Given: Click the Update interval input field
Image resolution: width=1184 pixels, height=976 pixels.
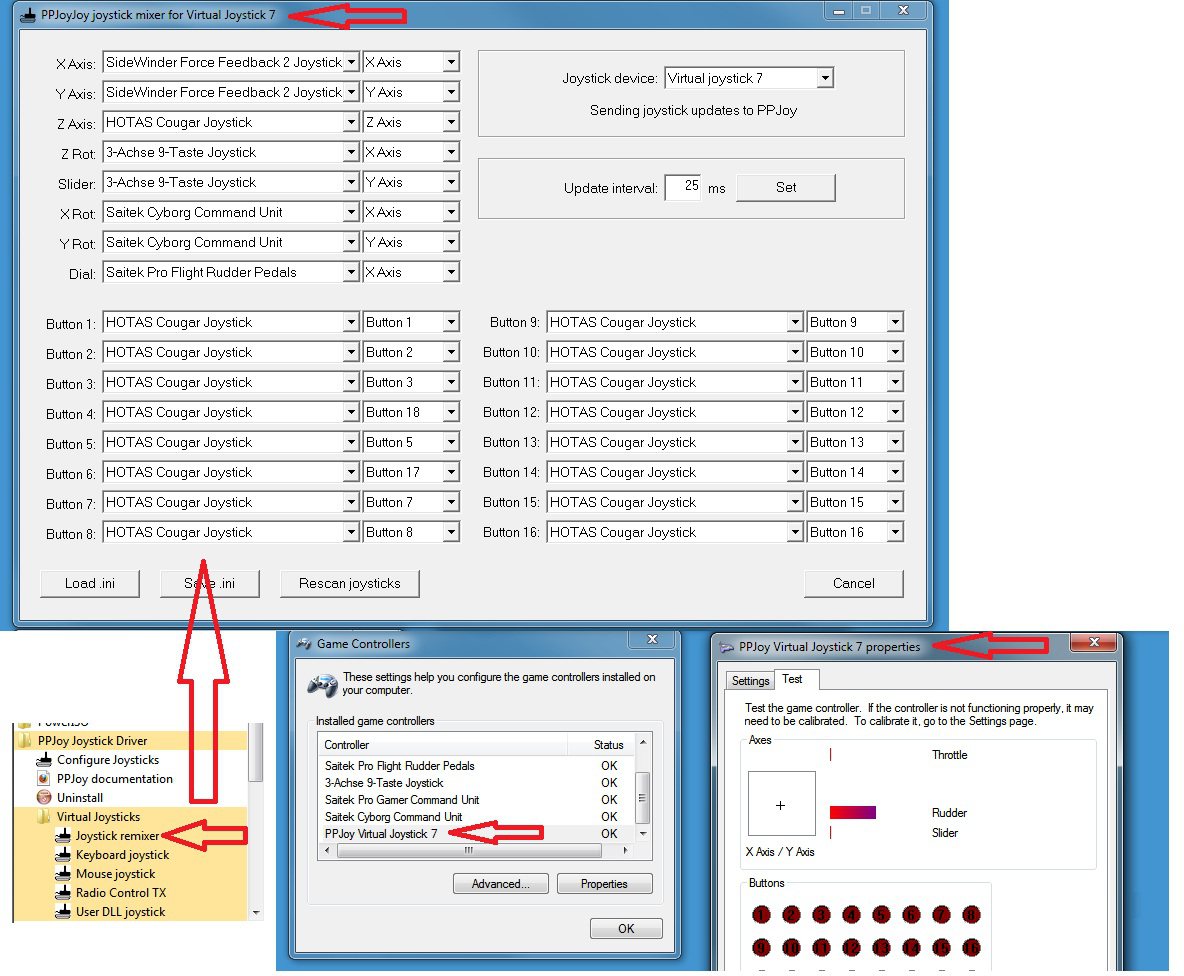Looking at the screenshot, I should pyautogui.click(x=684, y=186).
